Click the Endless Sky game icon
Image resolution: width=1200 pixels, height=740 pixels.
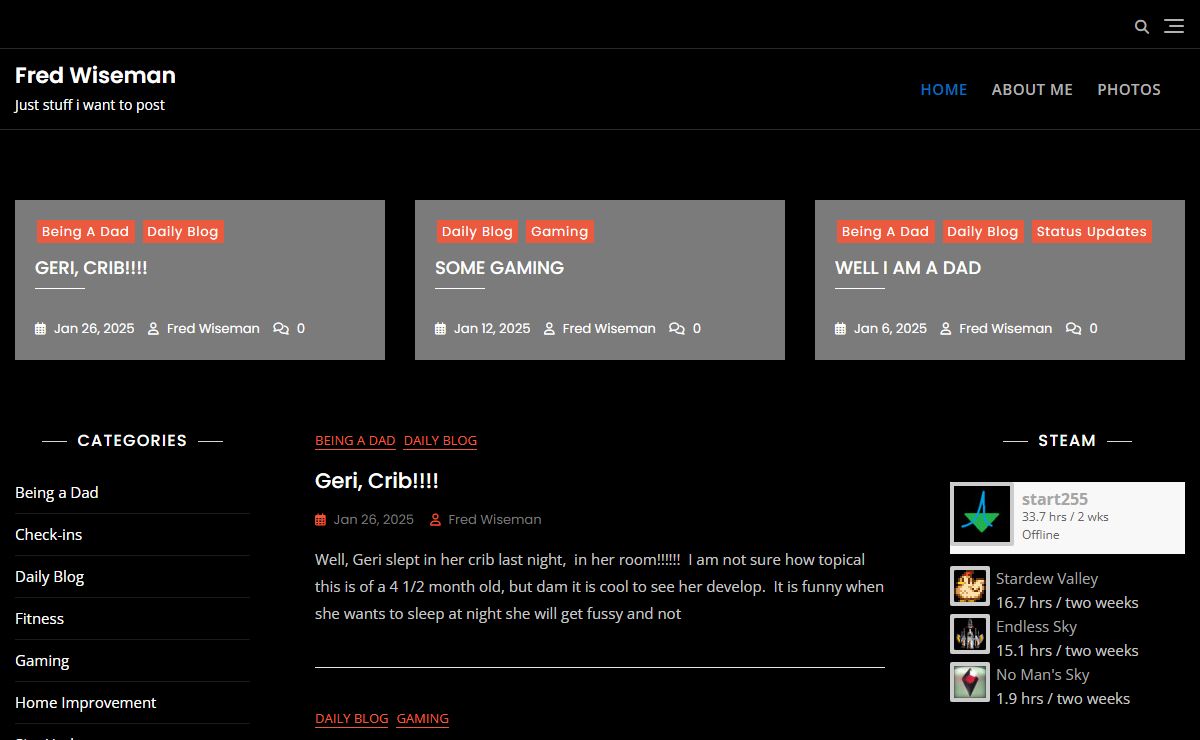(x=969, y=635)
